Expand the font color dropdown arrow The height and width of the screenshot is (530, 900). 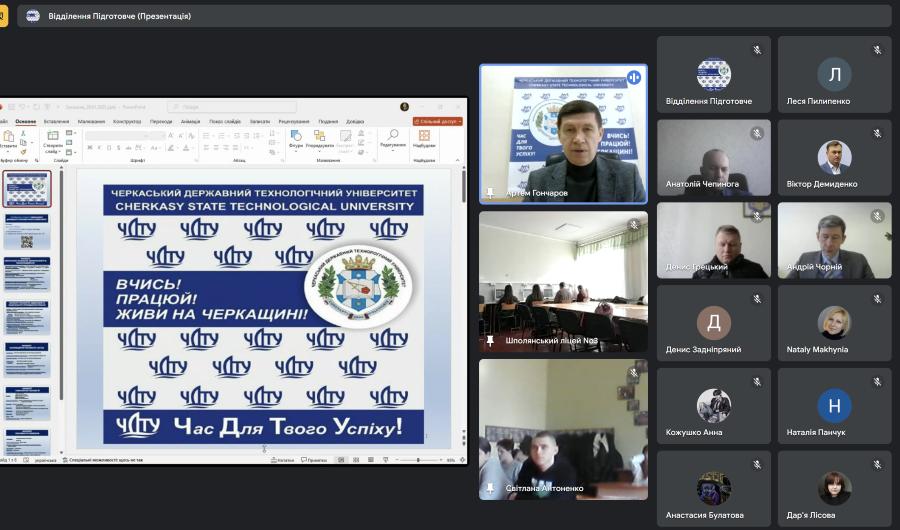coord(192,148)
